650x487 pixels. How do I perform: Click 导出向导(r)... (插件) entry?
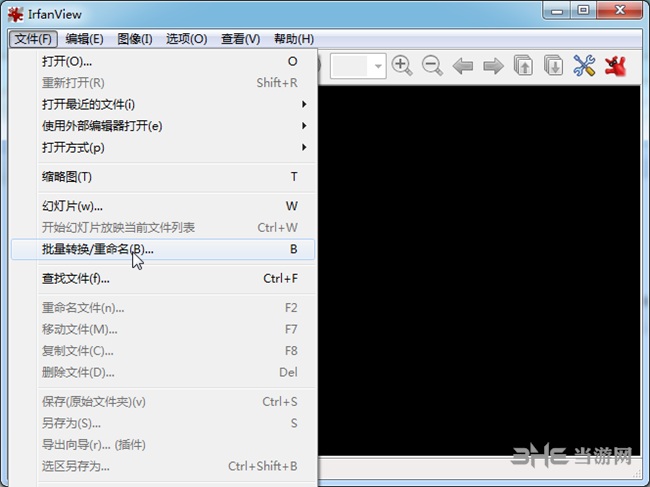point(163,445)
